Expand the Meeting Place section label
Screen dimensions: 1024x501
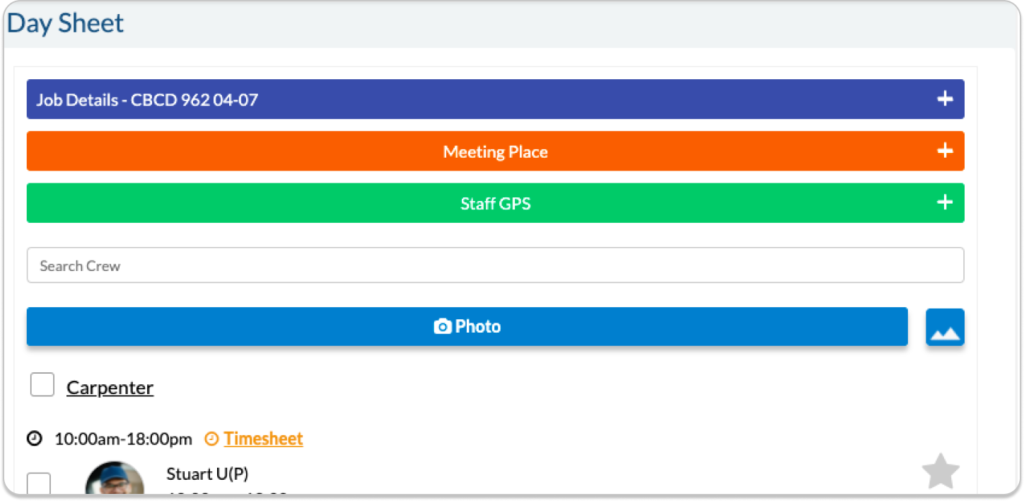[495, 152]
